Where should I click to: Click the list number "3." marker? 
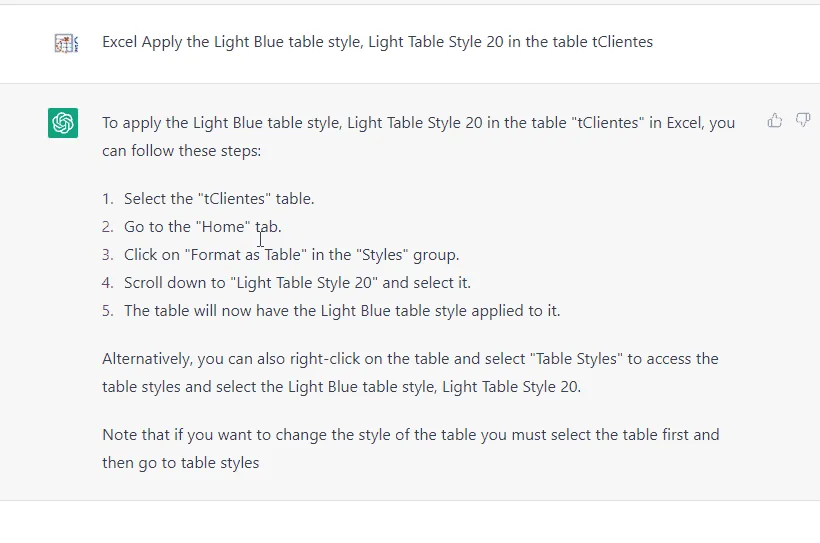pos(108,255)
